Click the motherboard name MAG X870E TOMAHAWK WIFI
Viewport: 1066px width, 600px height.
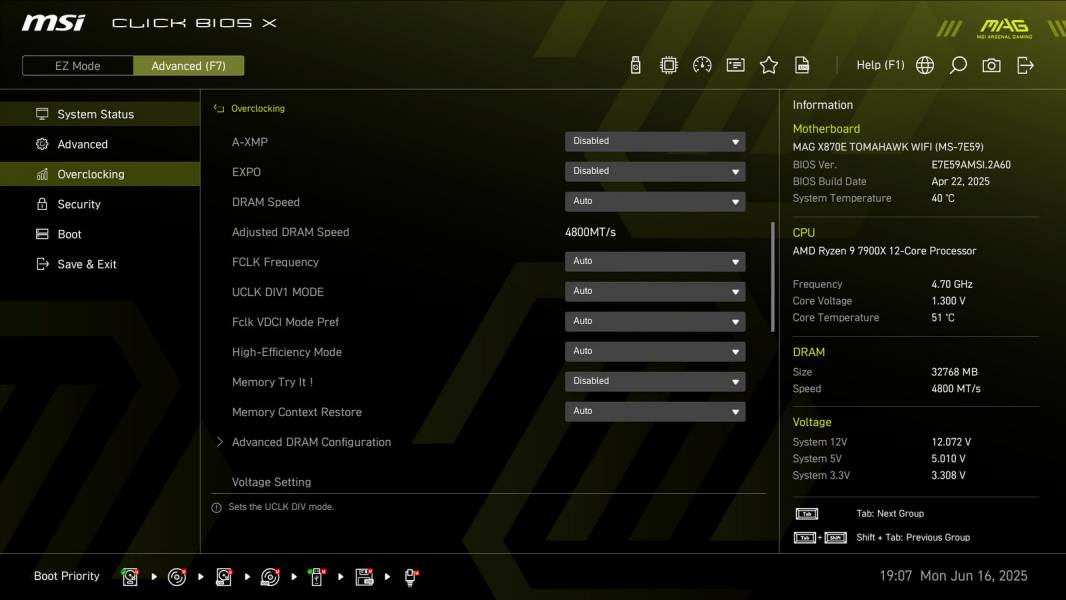point(888,147)
